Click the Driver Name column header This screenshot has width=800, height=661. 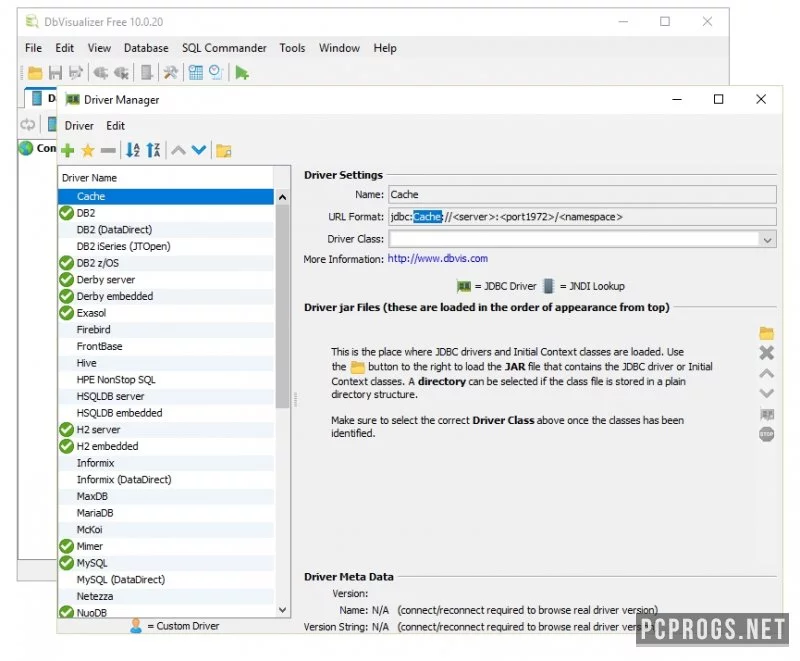point(166,178)
